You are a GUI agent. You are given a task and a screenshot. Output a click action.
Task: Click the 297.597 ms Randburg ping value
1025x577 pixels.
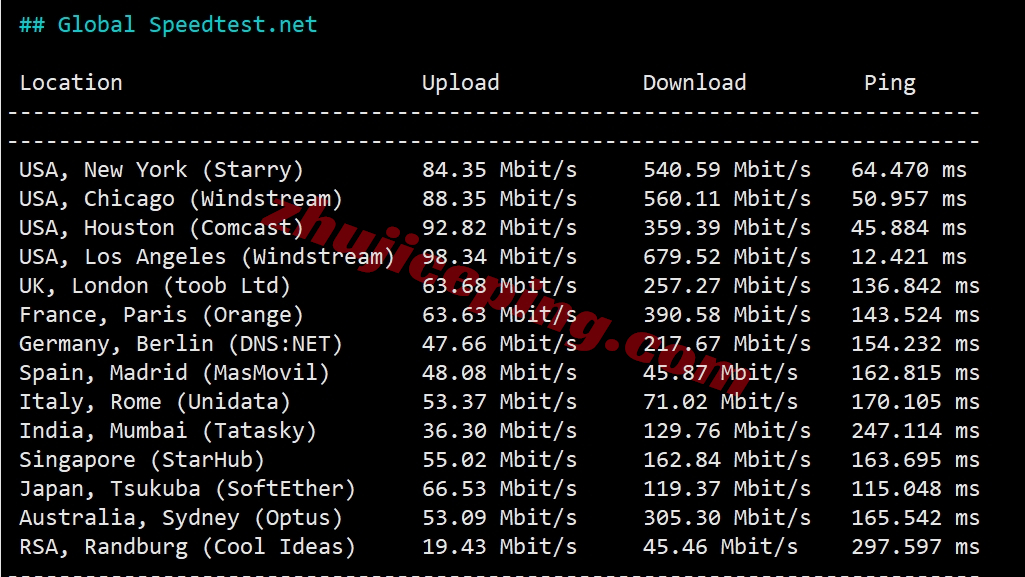tap(915, 546)
